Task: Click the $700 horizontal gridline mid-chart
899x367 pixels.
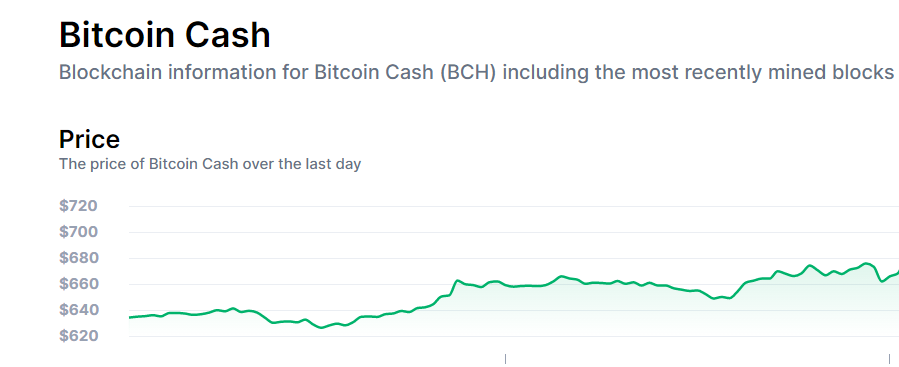Action: coord(514,232)
